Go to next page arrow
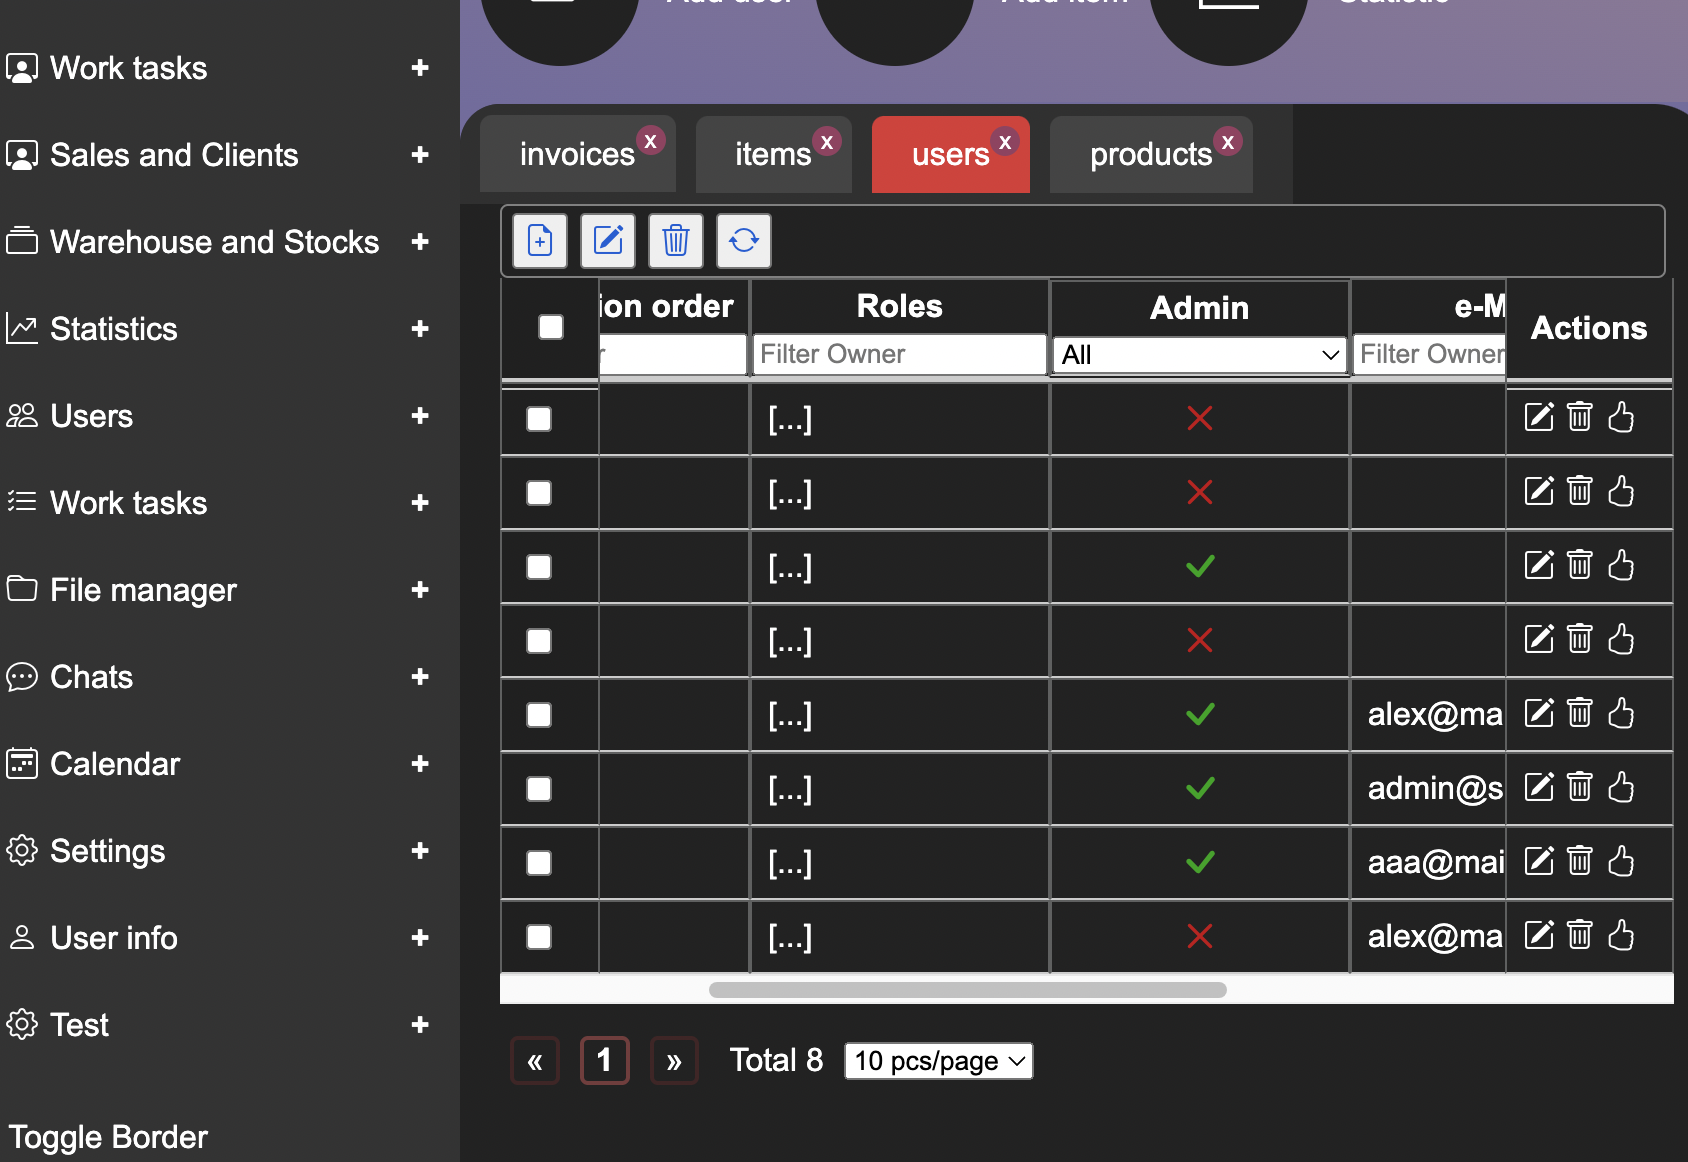1688x1162 pixels. [674, 1061]
